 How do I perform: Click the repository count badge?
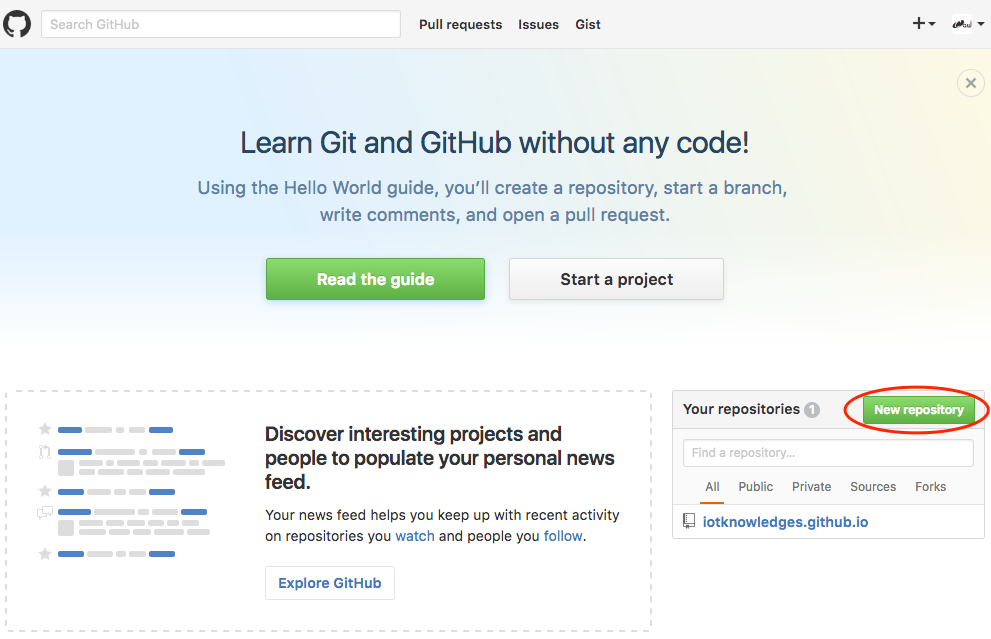pos(812,410)
